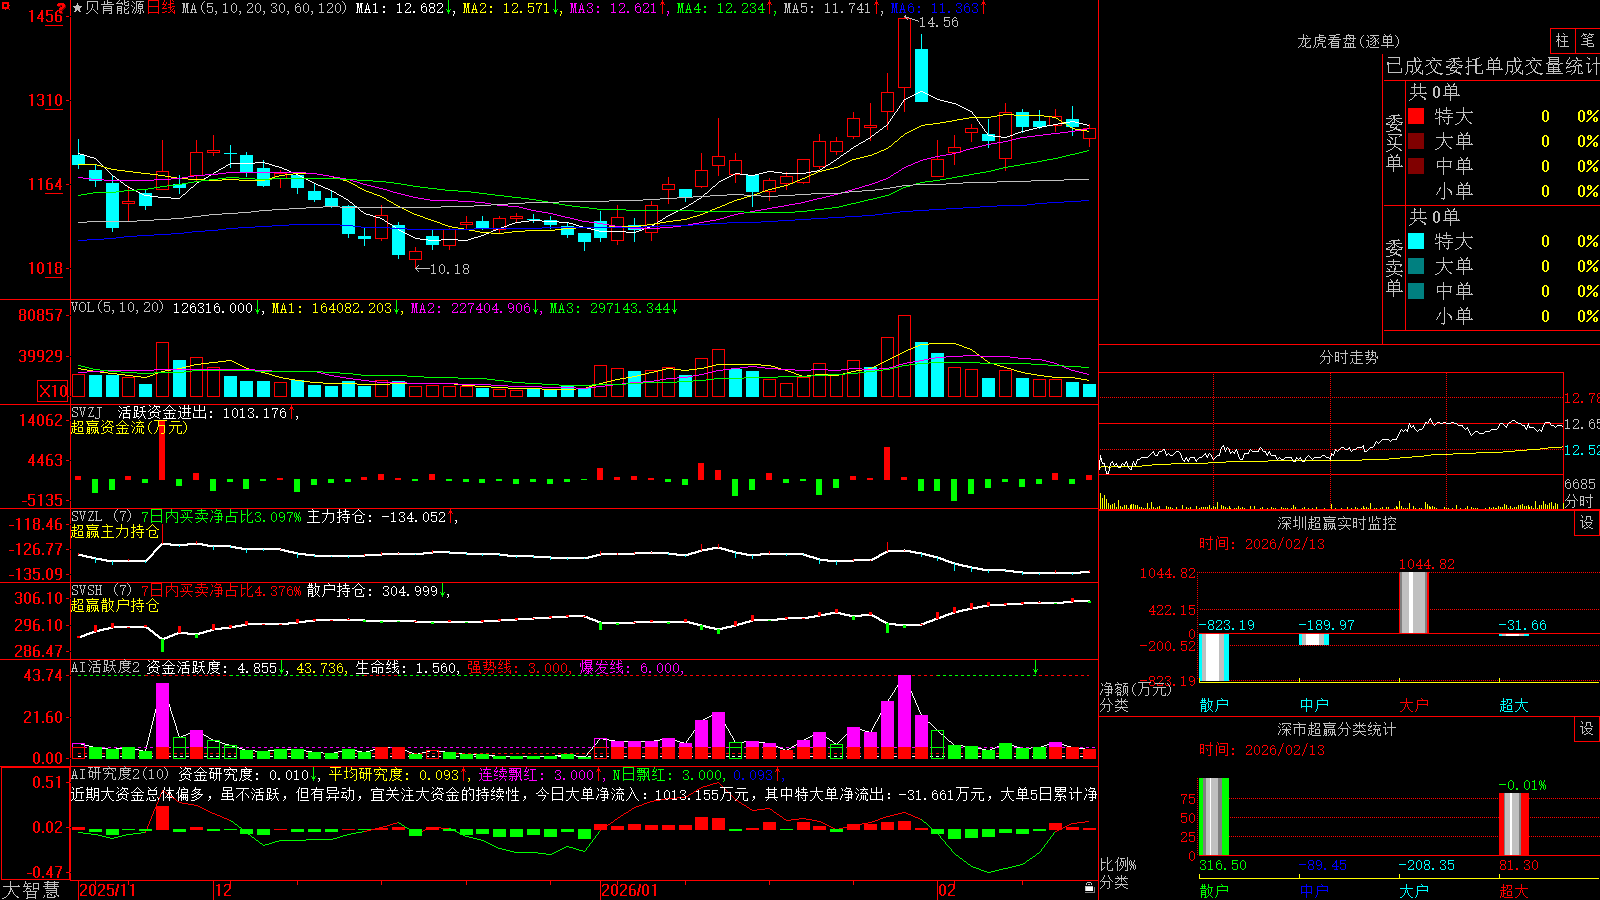Click the 超赢散户持仓 label
Image resolution: width=1600 pixels, height=900 pixels.
pyautogui.click(x=115, y=605)
